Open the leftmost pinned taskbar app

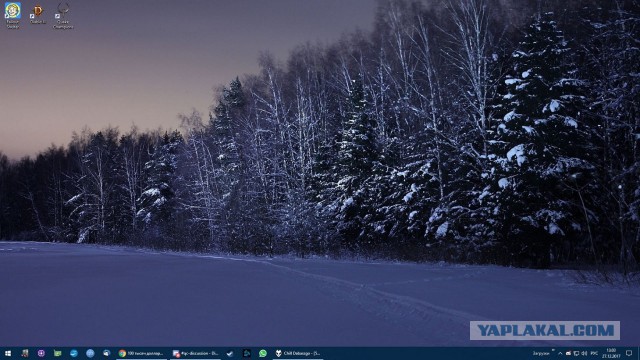[x=25, y=353]
